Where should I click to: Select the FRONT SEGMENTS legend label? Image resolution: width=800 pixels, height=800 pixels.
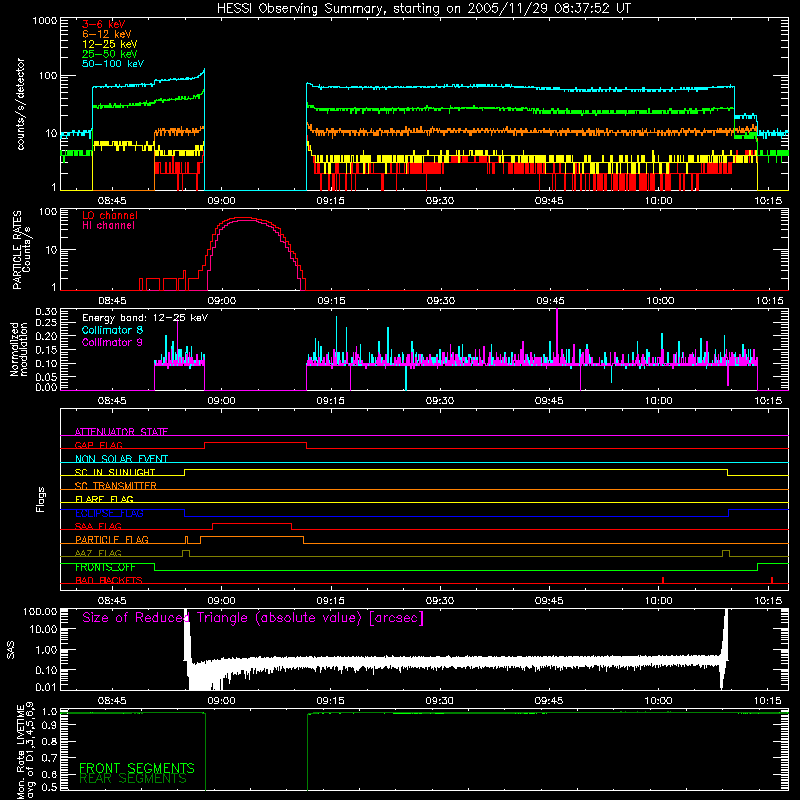(x=137, y=768)
